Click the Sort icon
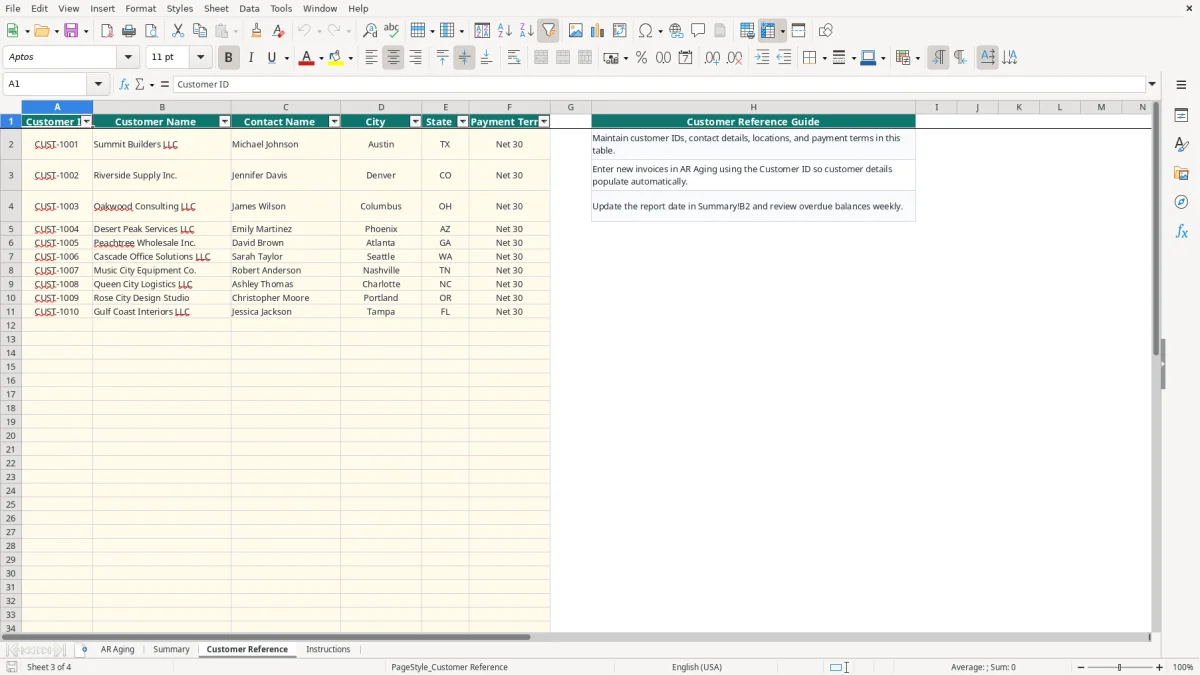The height and width of the screenshot is (675, 1200). point(482,31)
